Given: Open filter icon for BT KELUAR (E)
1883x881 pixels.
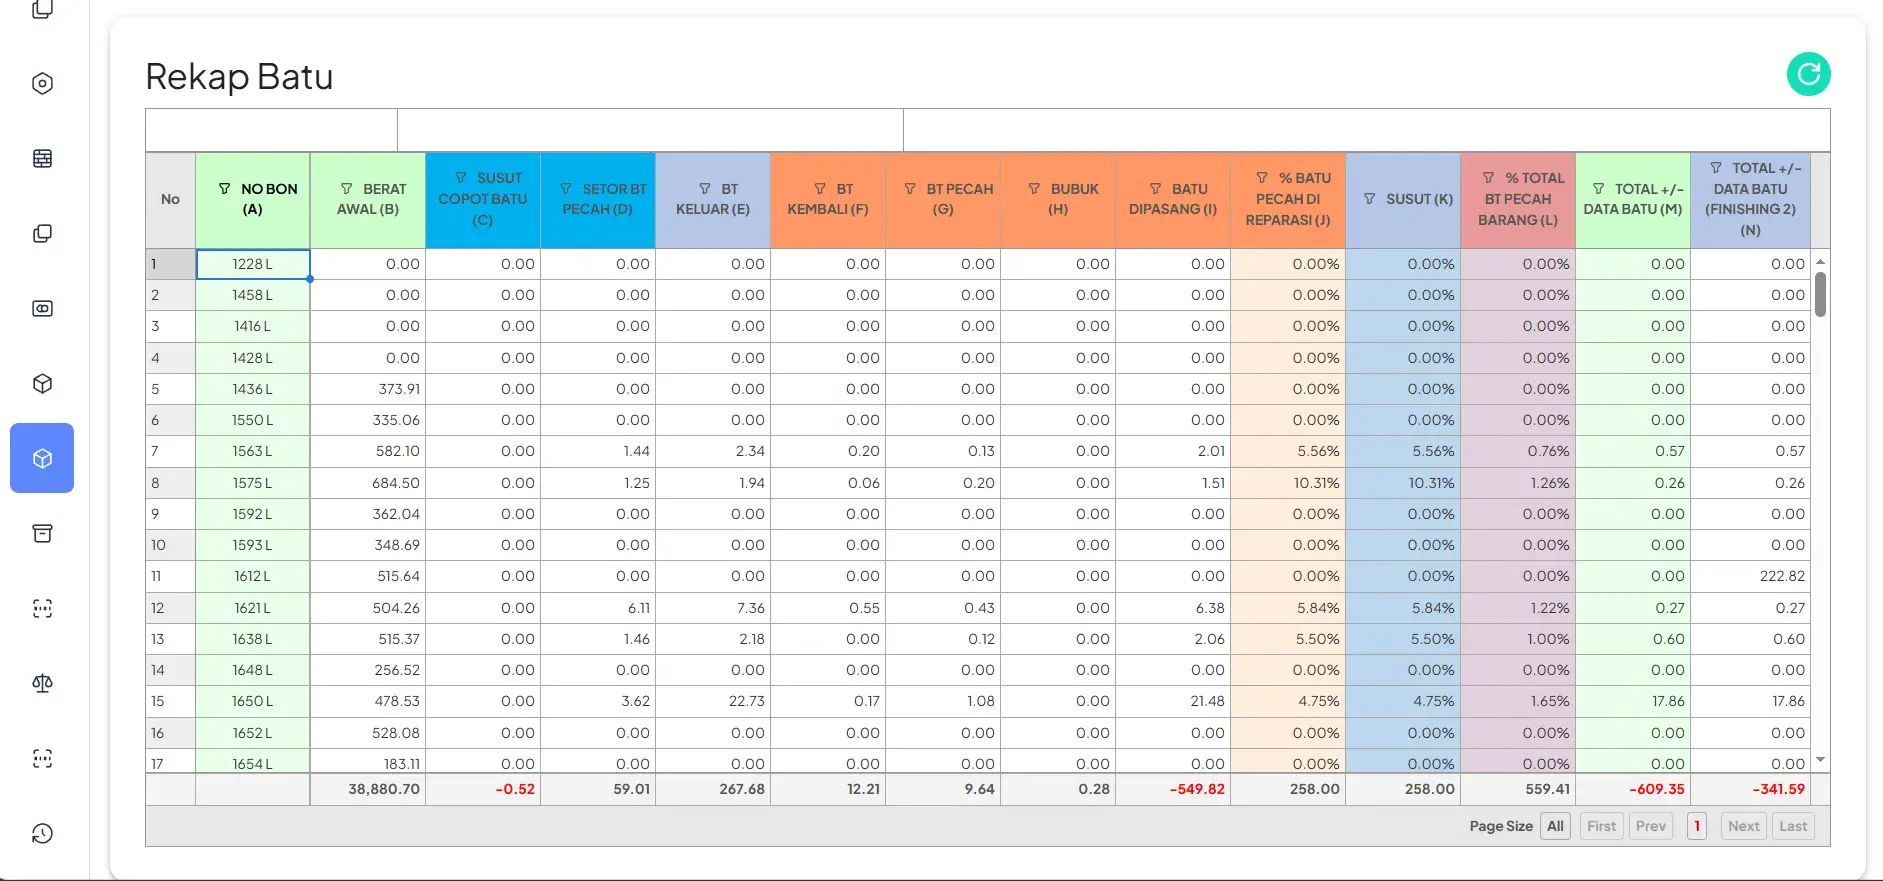Looking at the screenshot, I should pyautogui.click(x=705, y=189).
